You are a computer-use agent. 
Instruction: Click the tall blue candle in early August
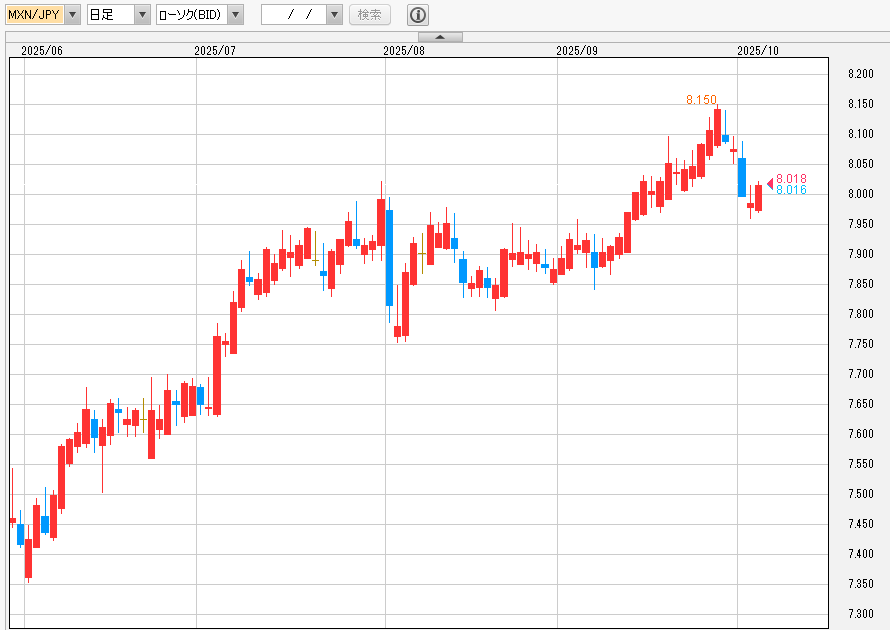tap(389, 257)
